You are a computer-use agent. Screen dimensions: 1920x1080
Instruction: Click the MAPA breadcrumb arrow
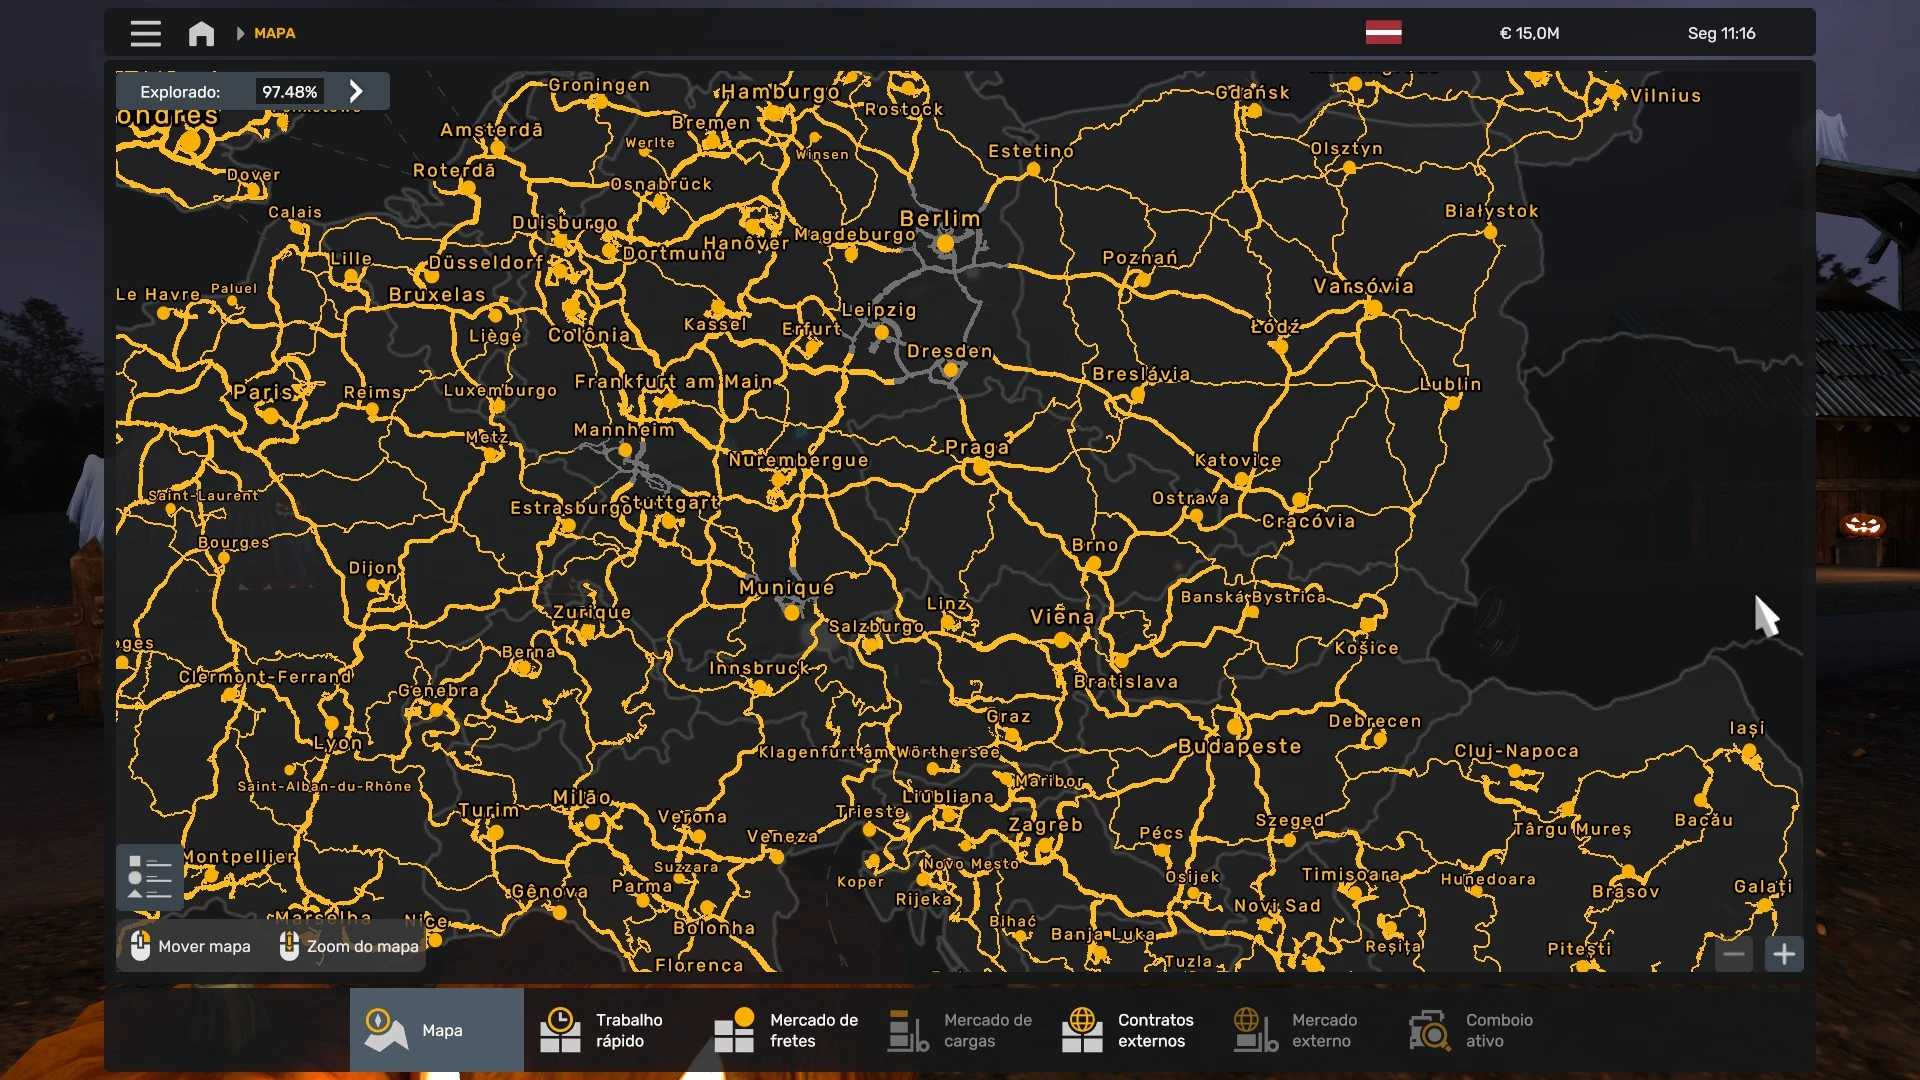click(240, 33)
